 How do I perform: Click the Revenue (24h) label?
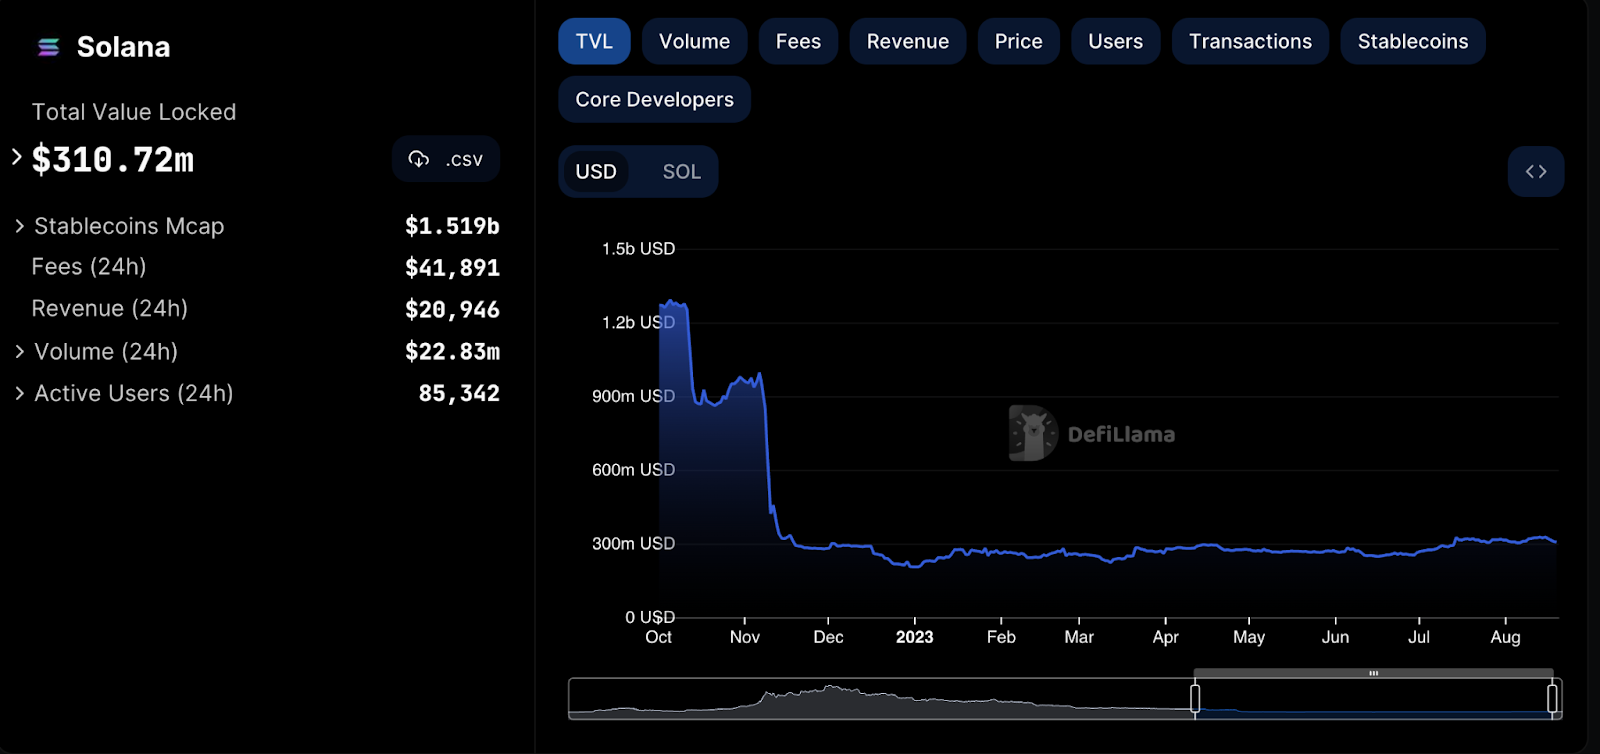(x=109, y=309)
